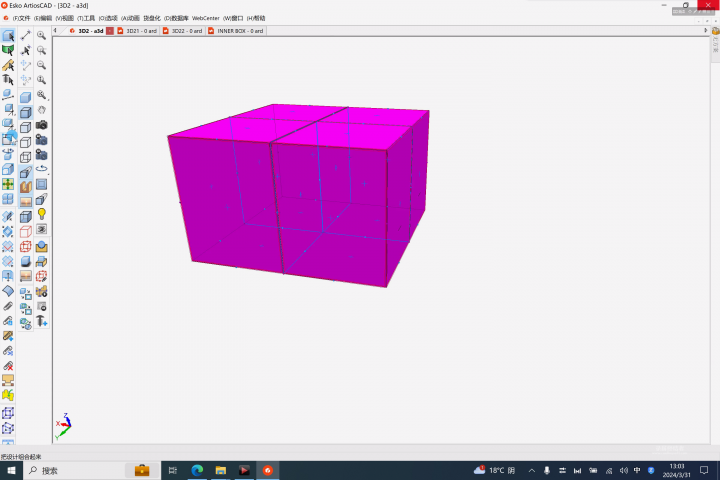Select the hand pan tool
The width and height of the screenshot is (720, 480).
click(x=42, y=110)
